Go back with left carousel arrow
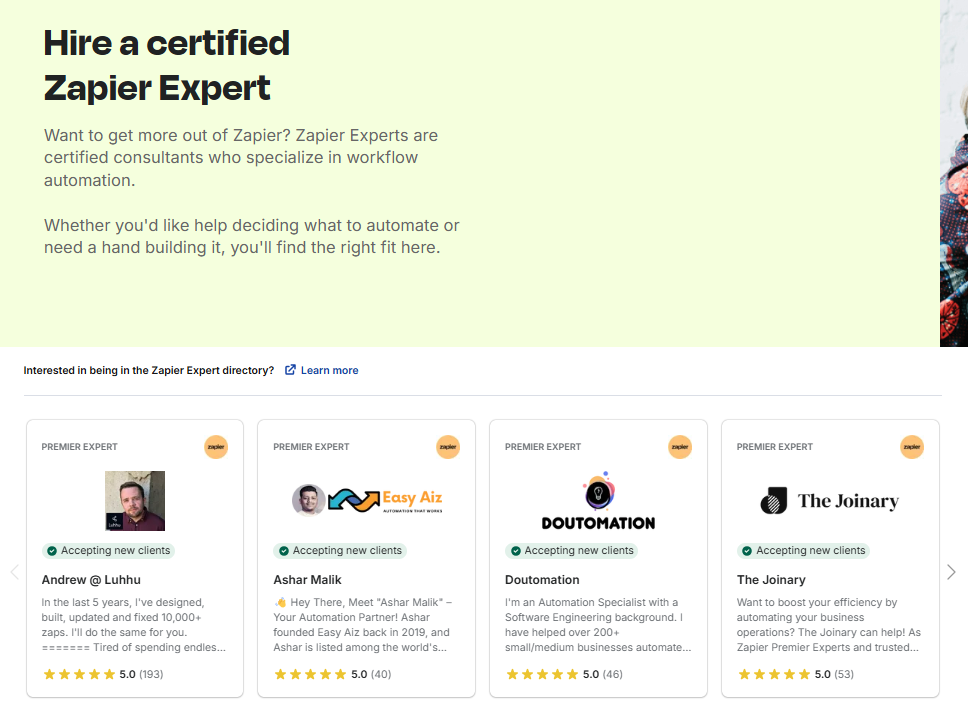The height and width of the screenshot is (708, 968). (14, 572)
